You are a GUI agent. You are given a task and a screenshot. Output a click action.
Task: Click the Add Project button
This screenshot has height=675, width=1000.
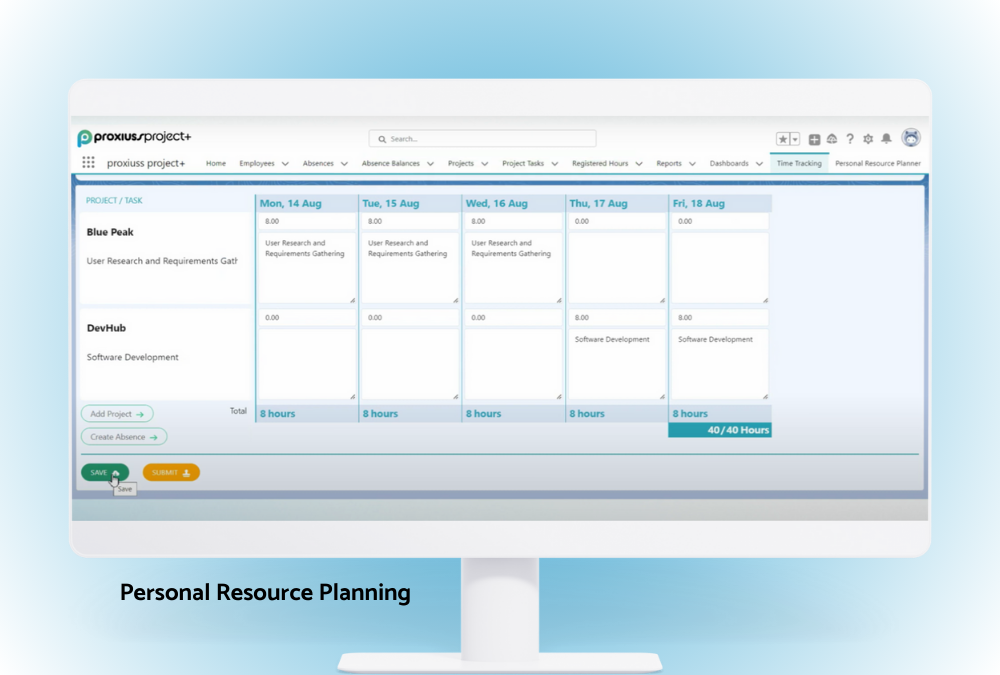[x=117, y=414]
